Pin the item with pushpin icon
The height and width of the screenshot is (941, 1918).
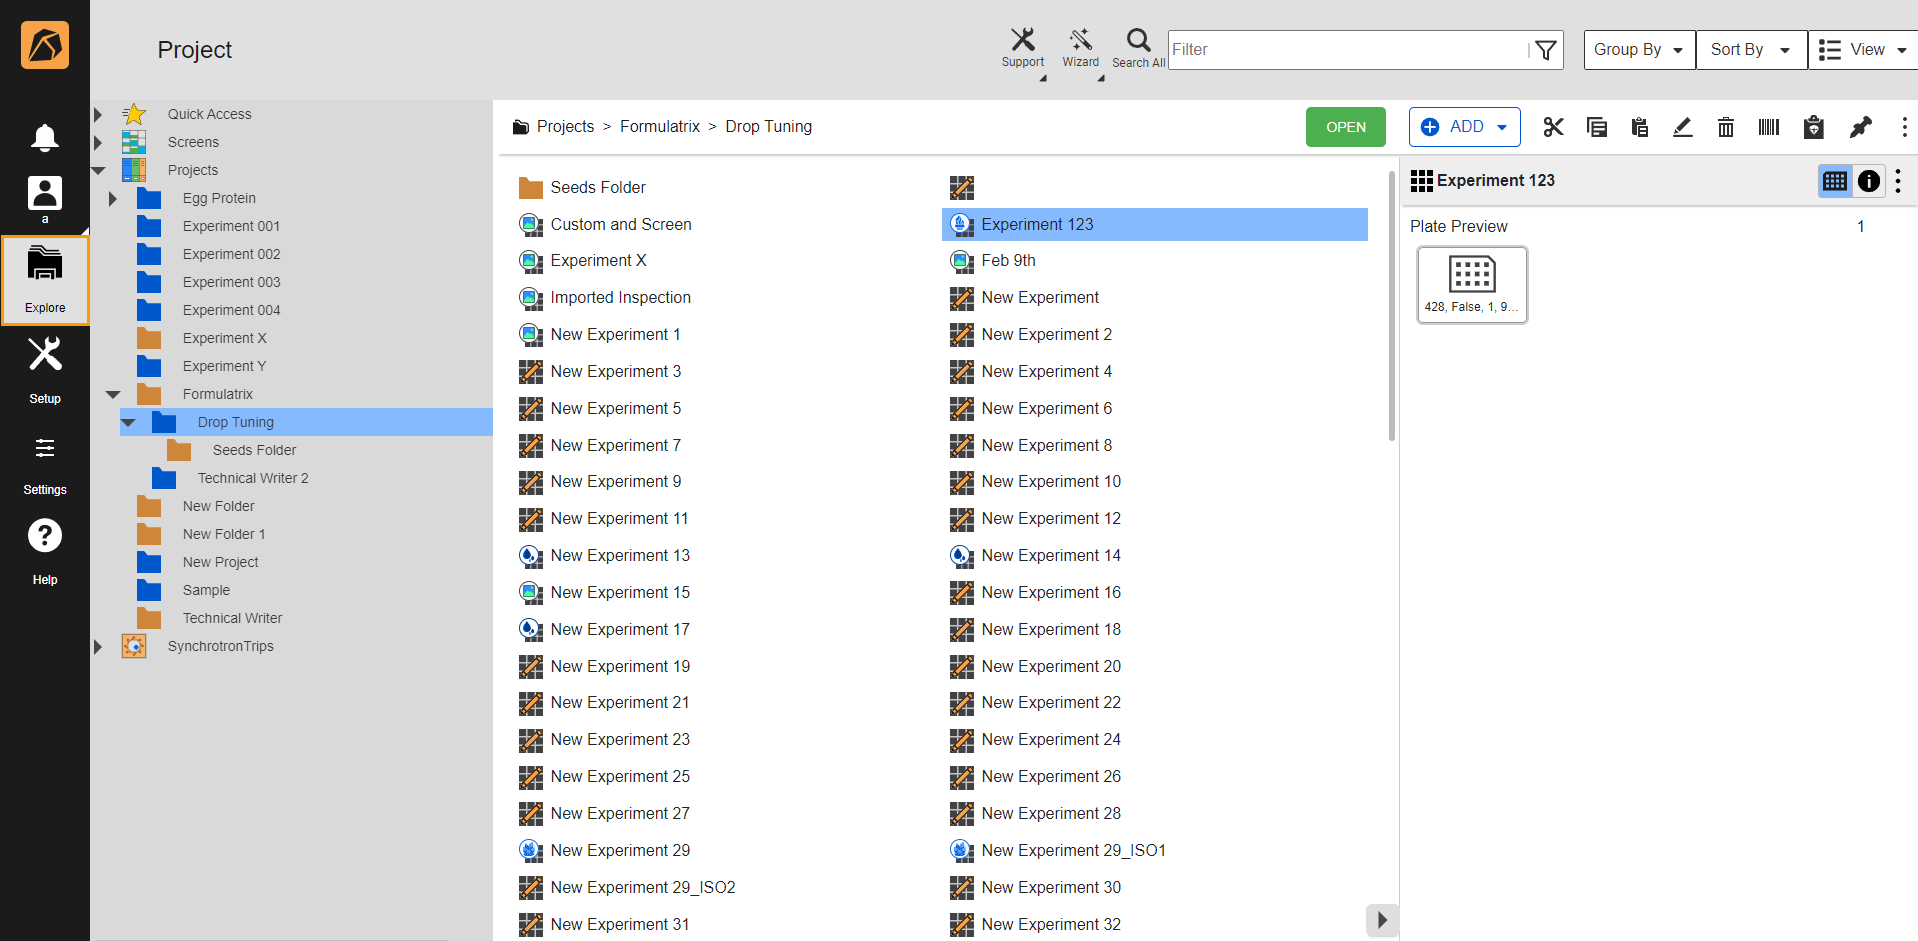point(1860,127)
